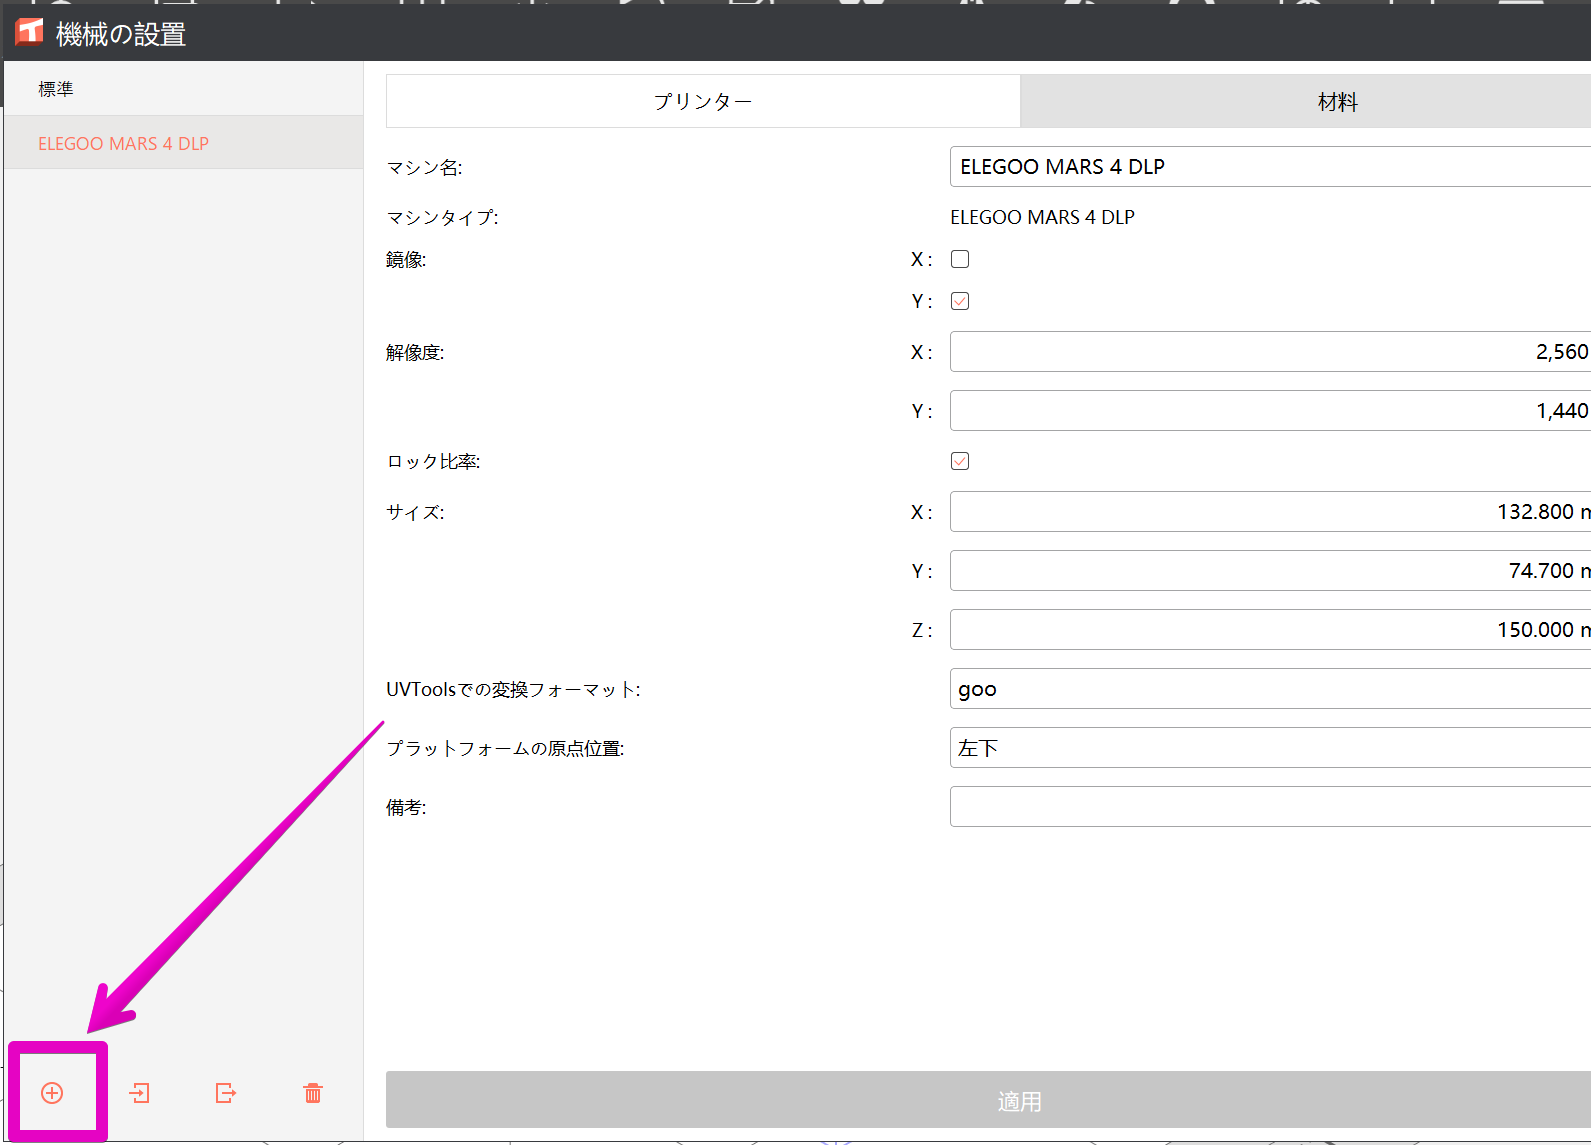Toggle mirror Y checkbox
This screenshot has height=1146, width=1591.
pos(960,301)
